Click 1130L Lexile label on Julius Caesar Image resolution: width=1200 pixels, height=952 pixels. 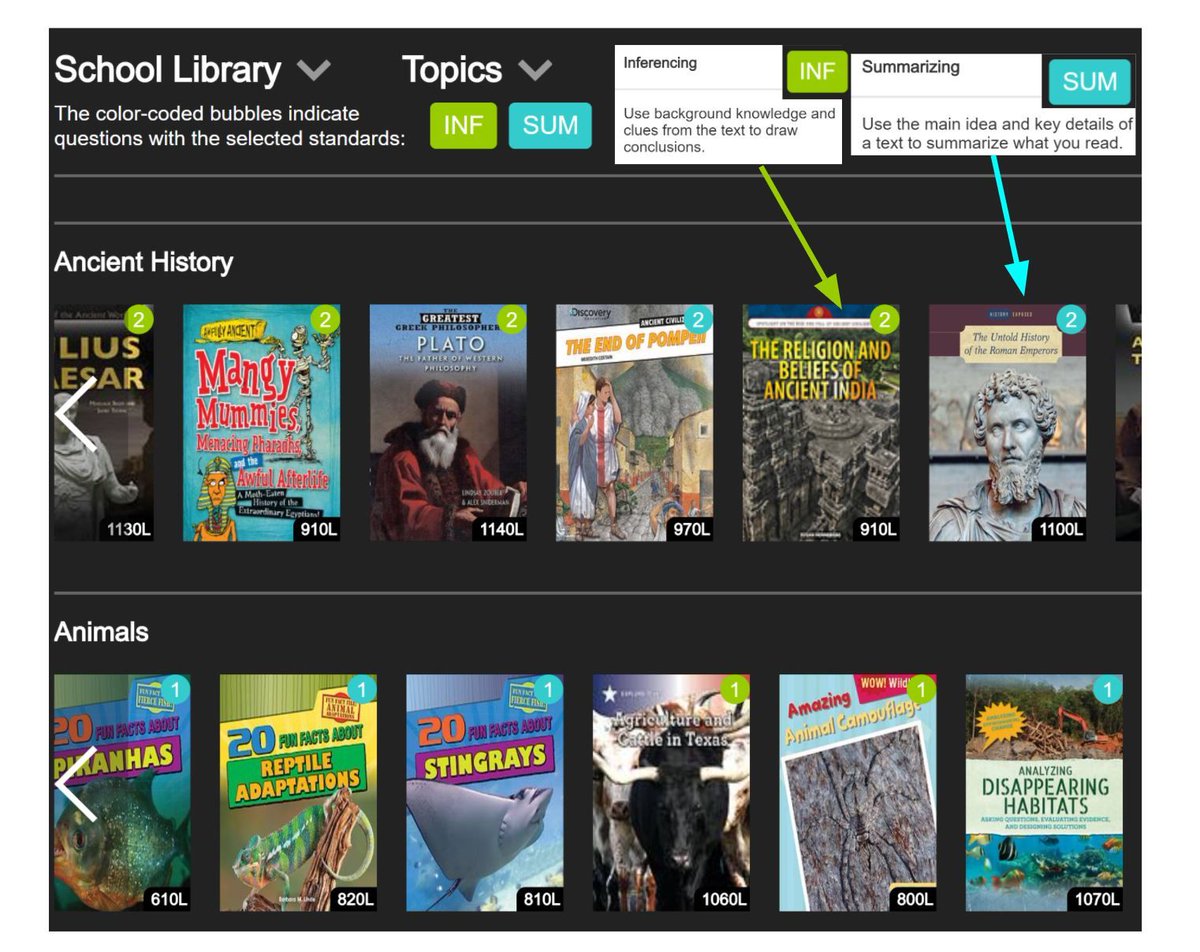128,529
